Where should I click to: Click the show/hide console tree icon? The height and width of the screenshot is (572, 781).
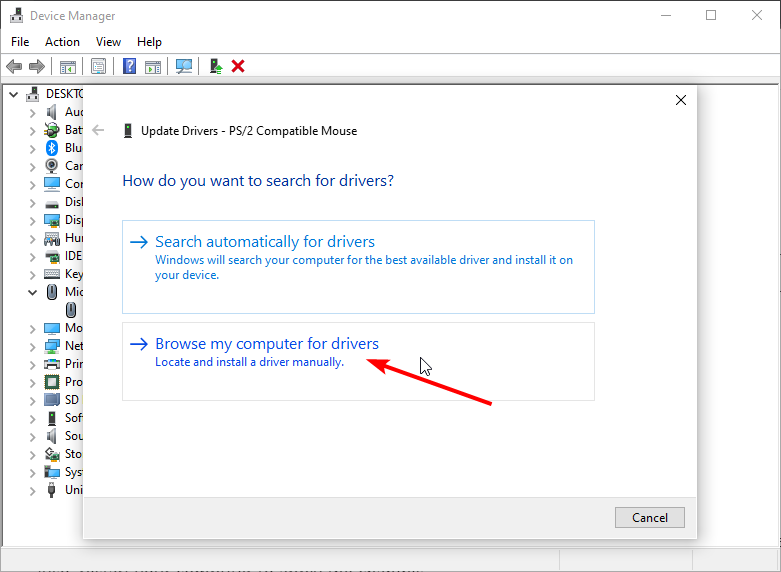click(x=68, y=66)
